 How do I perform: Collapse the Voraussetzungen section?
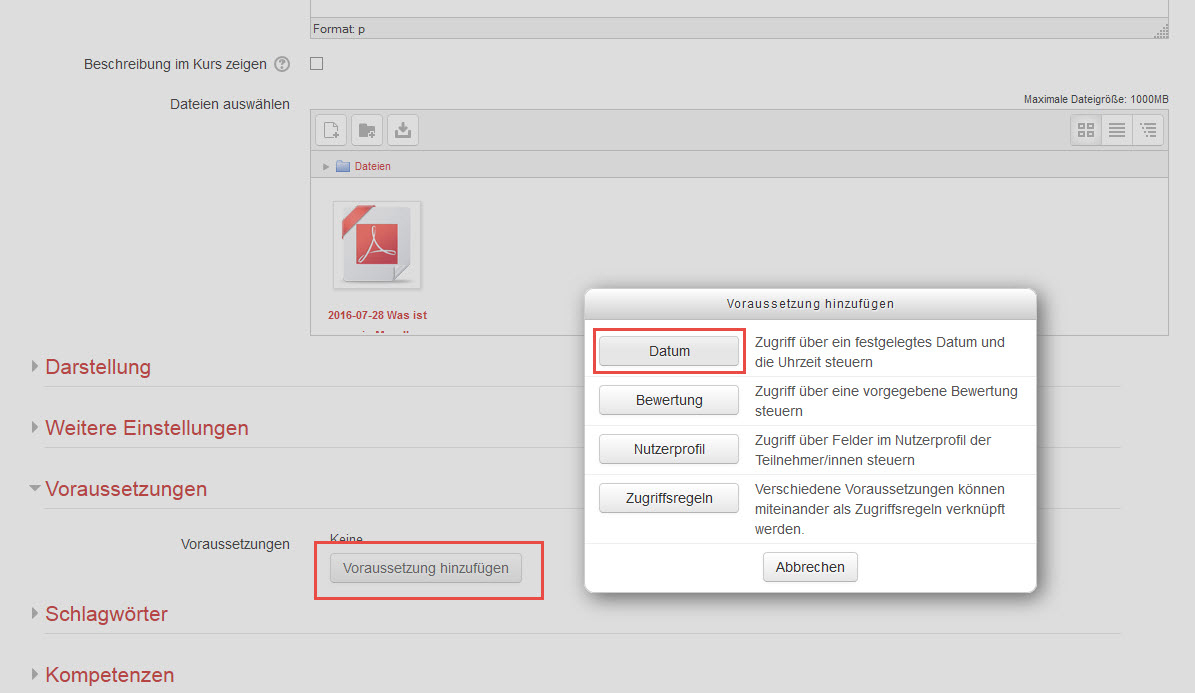pos(126,489)
